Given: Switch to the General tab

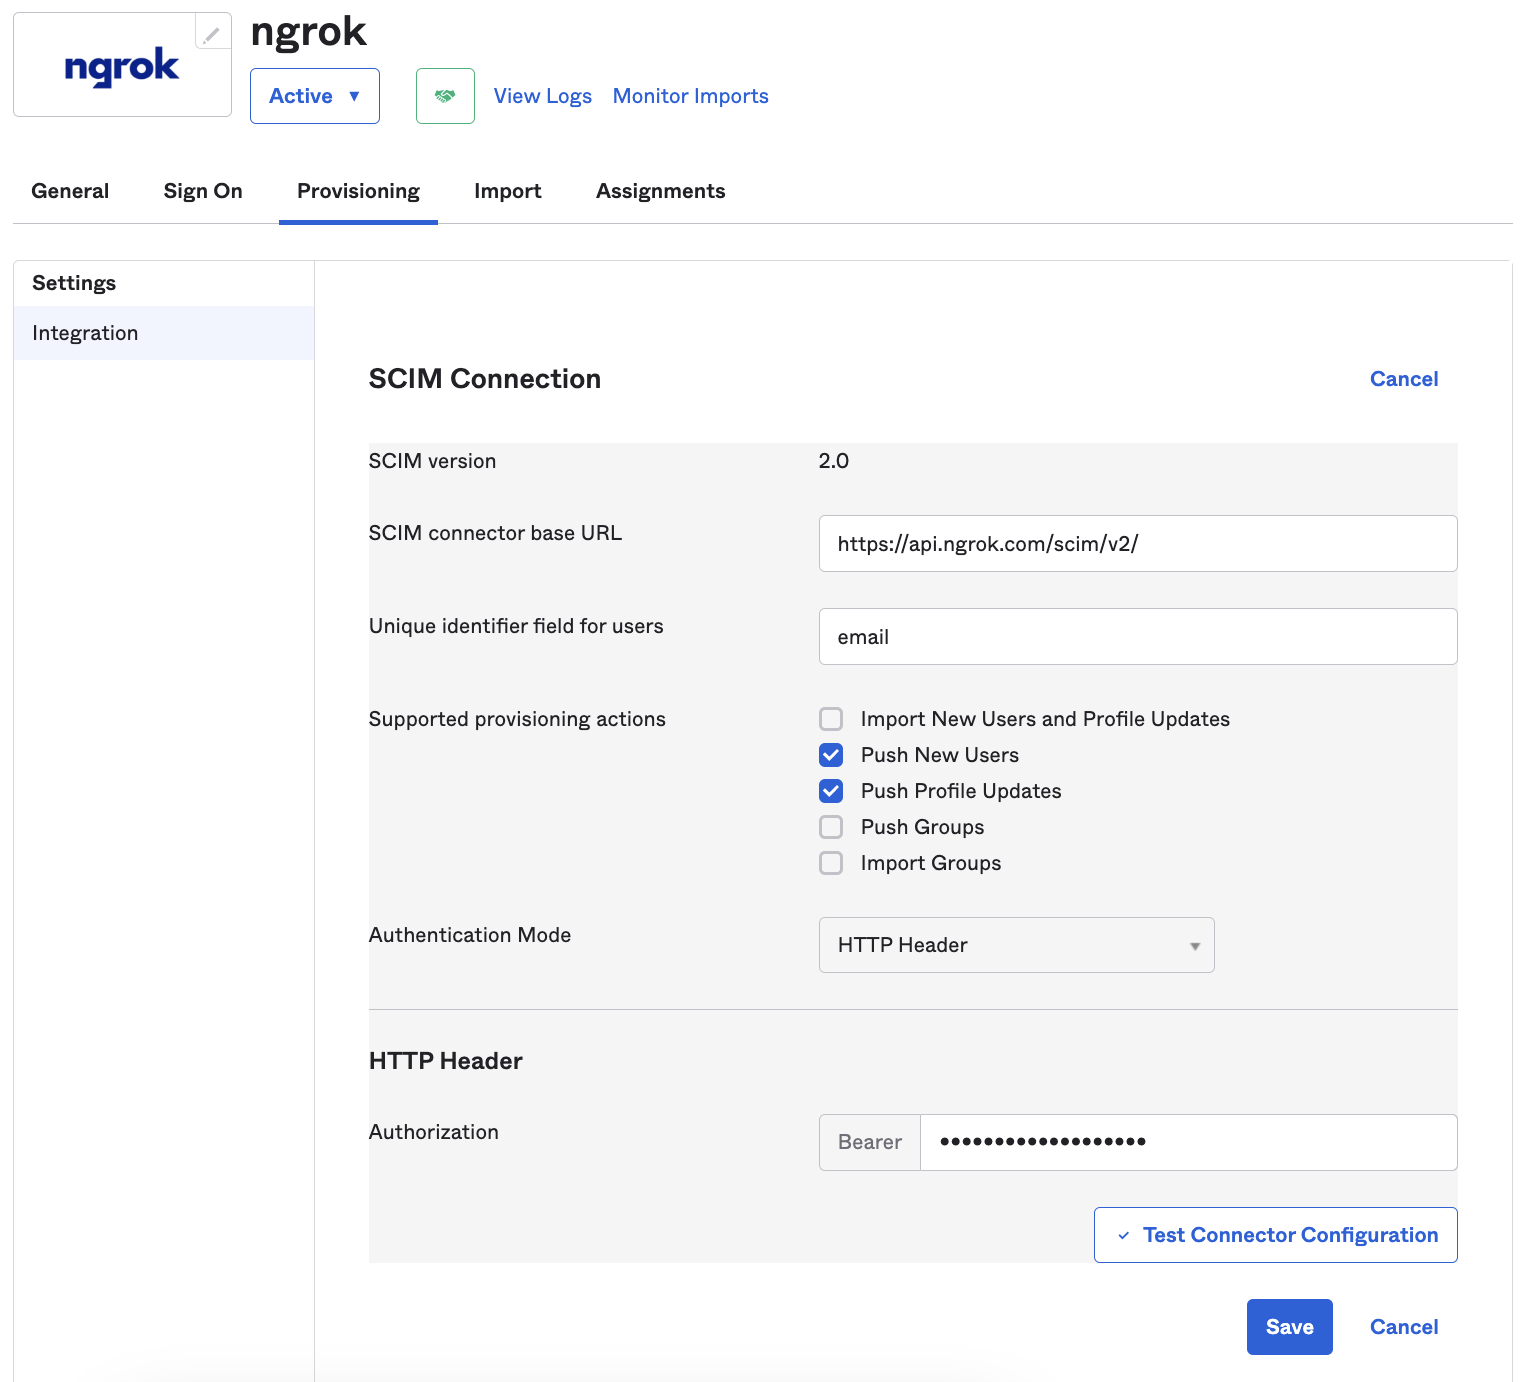Looking at the screenshot, I should tap(70, 190).
